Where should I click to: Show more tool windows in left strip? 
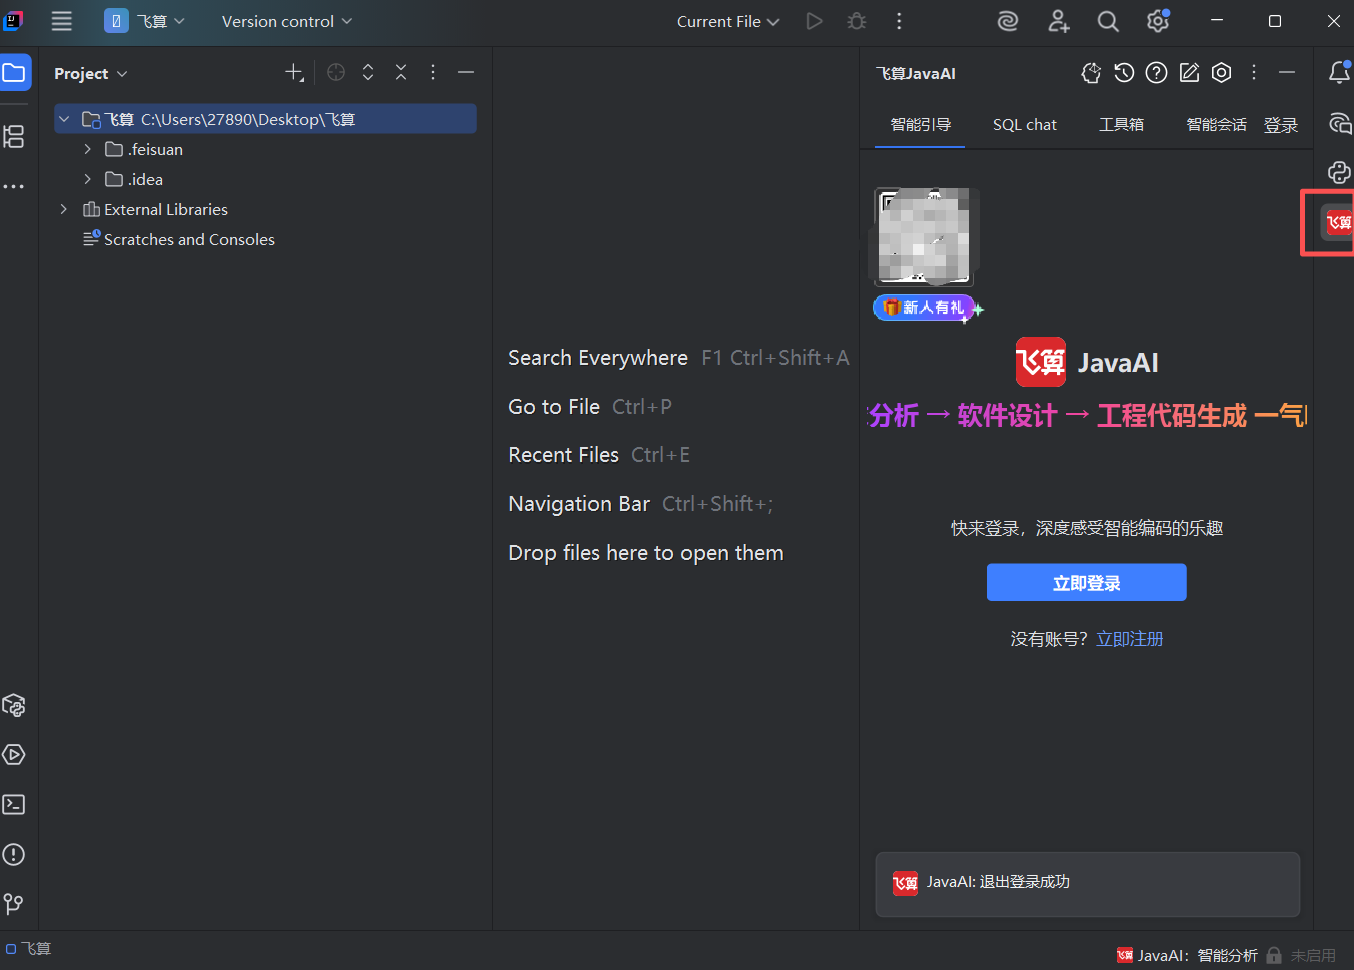pyautogui.click(x=14, y=186)
